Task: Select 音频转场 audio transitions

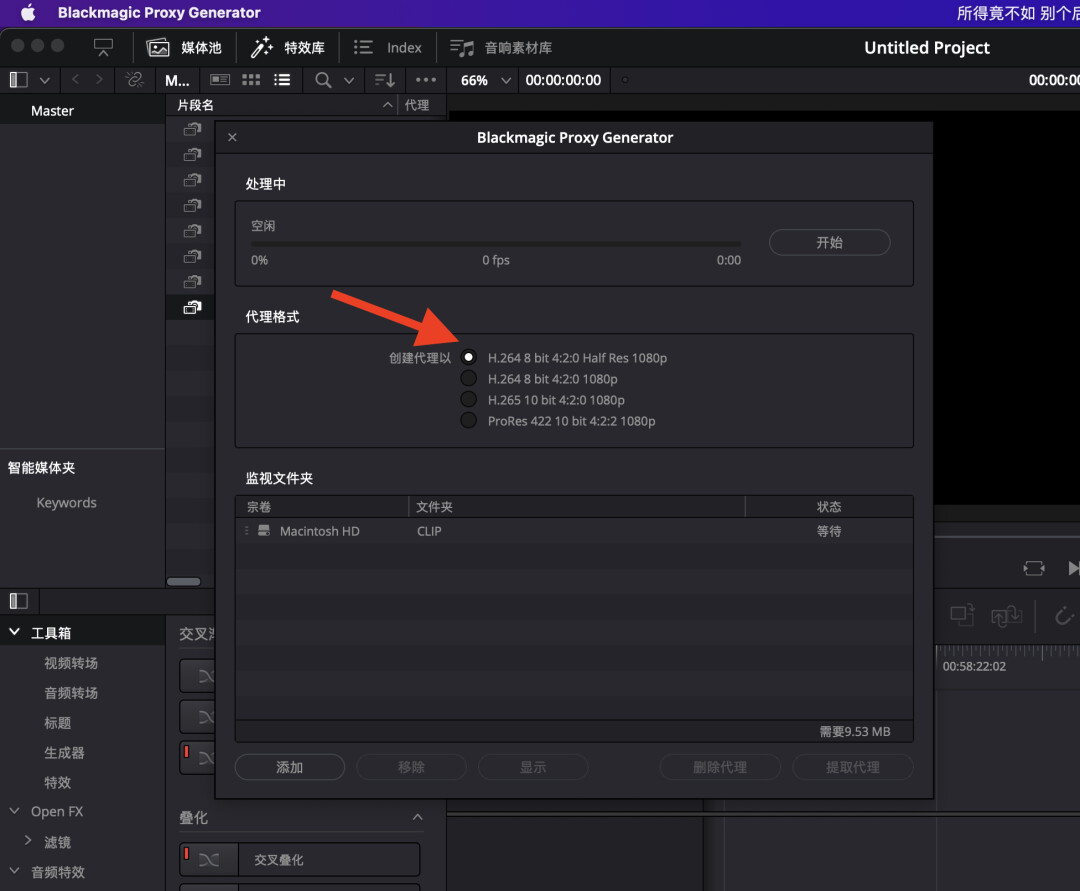Action: [71, 693]
